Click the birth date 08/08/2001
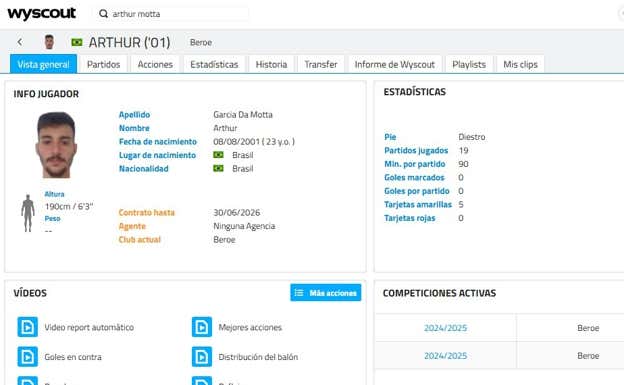The image size is (624, 385). (236, 142)
